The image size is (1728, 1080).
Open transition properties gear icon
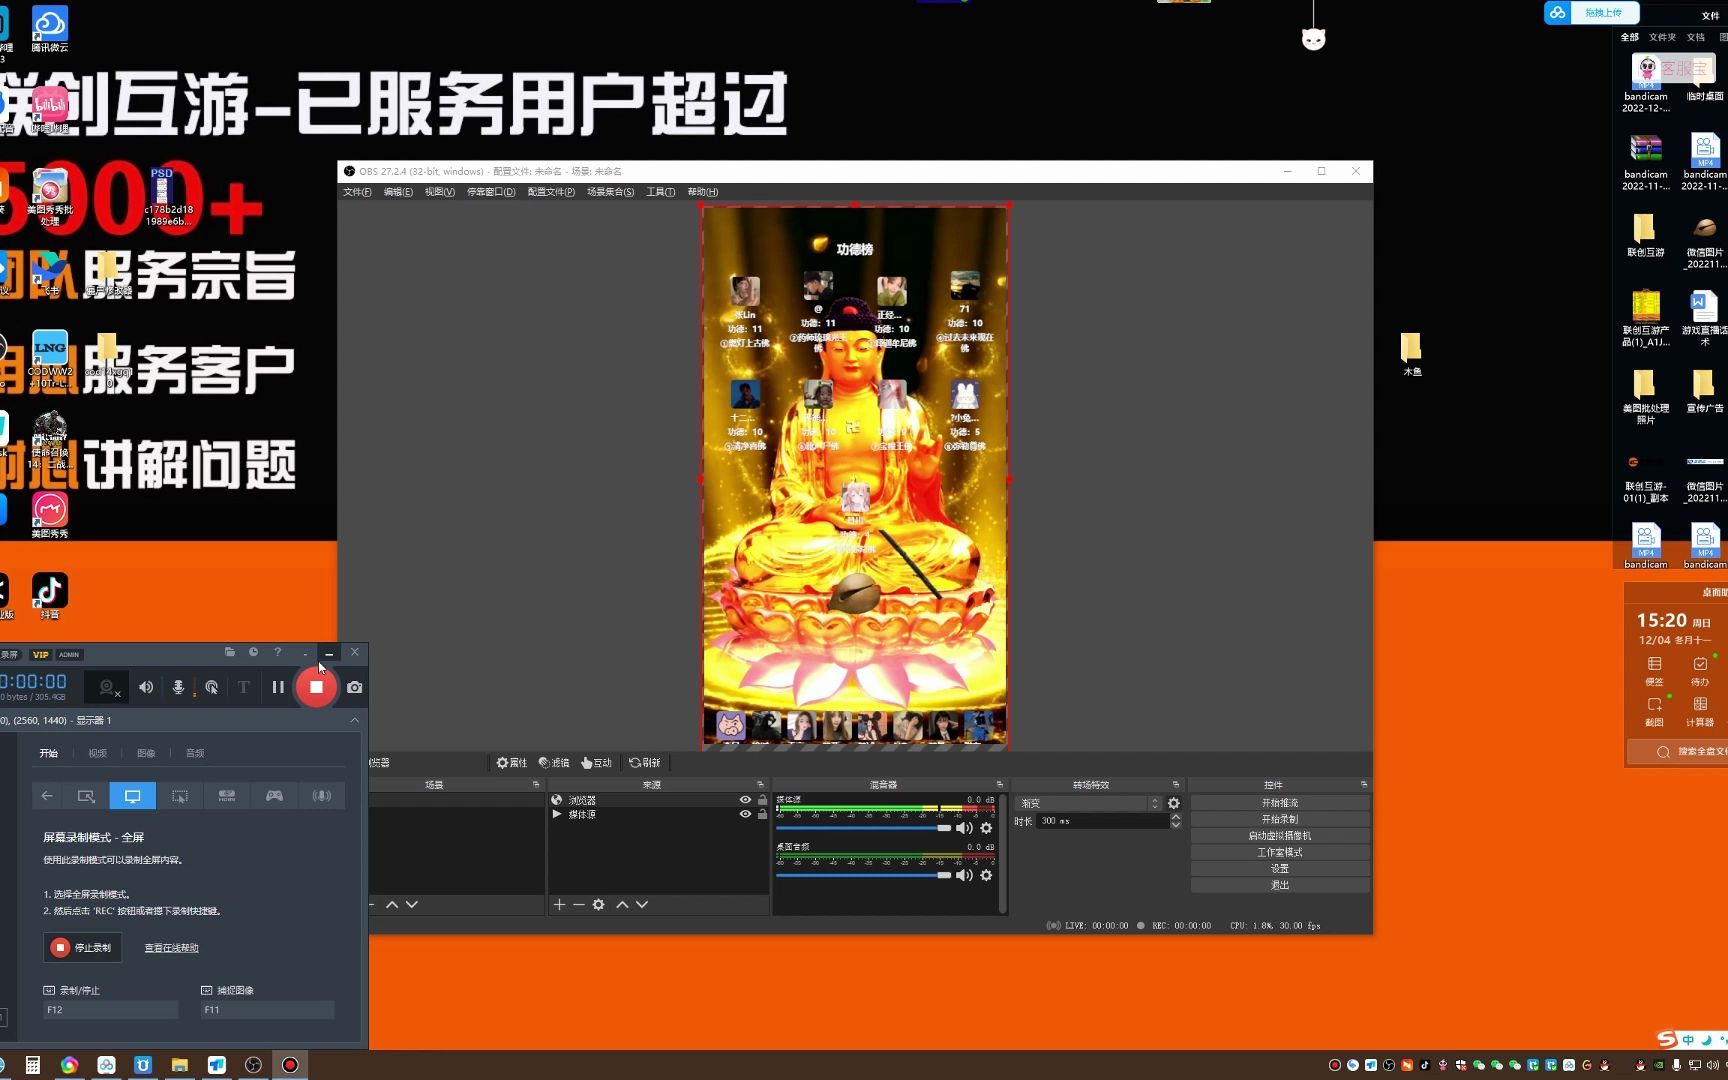(x=1174, y=803)
